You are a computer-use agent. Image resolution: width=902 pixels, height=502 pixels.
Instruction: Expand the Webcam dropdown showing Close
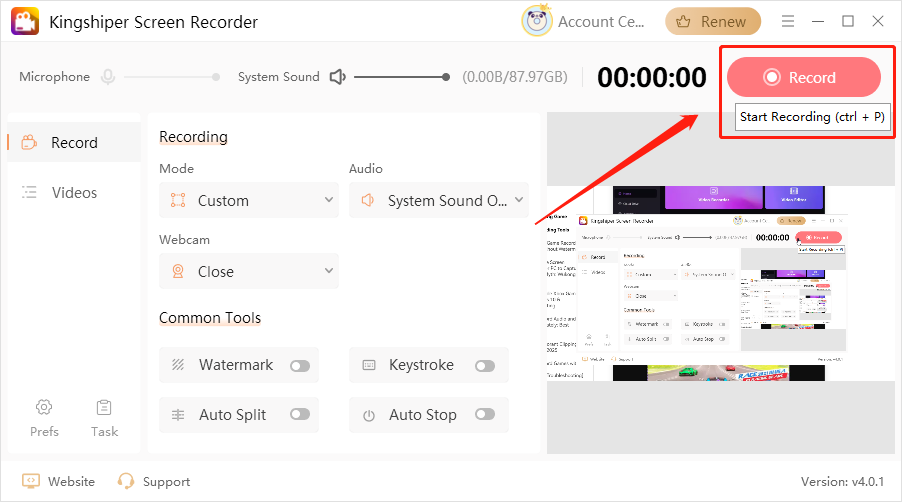(x=249, y=271)
